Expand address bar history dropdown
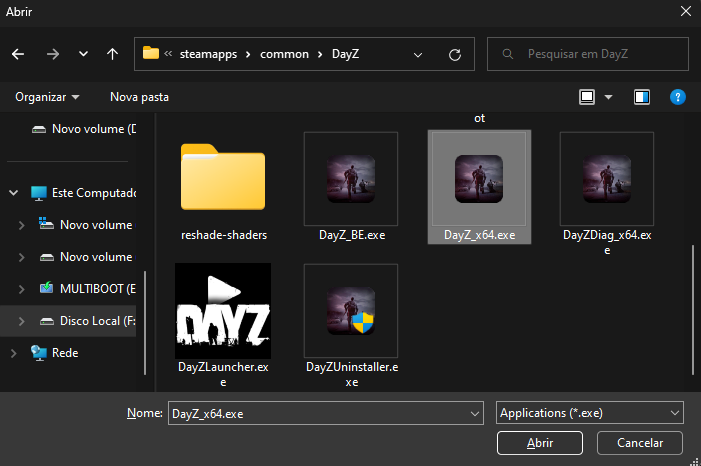 coord(418,55)
